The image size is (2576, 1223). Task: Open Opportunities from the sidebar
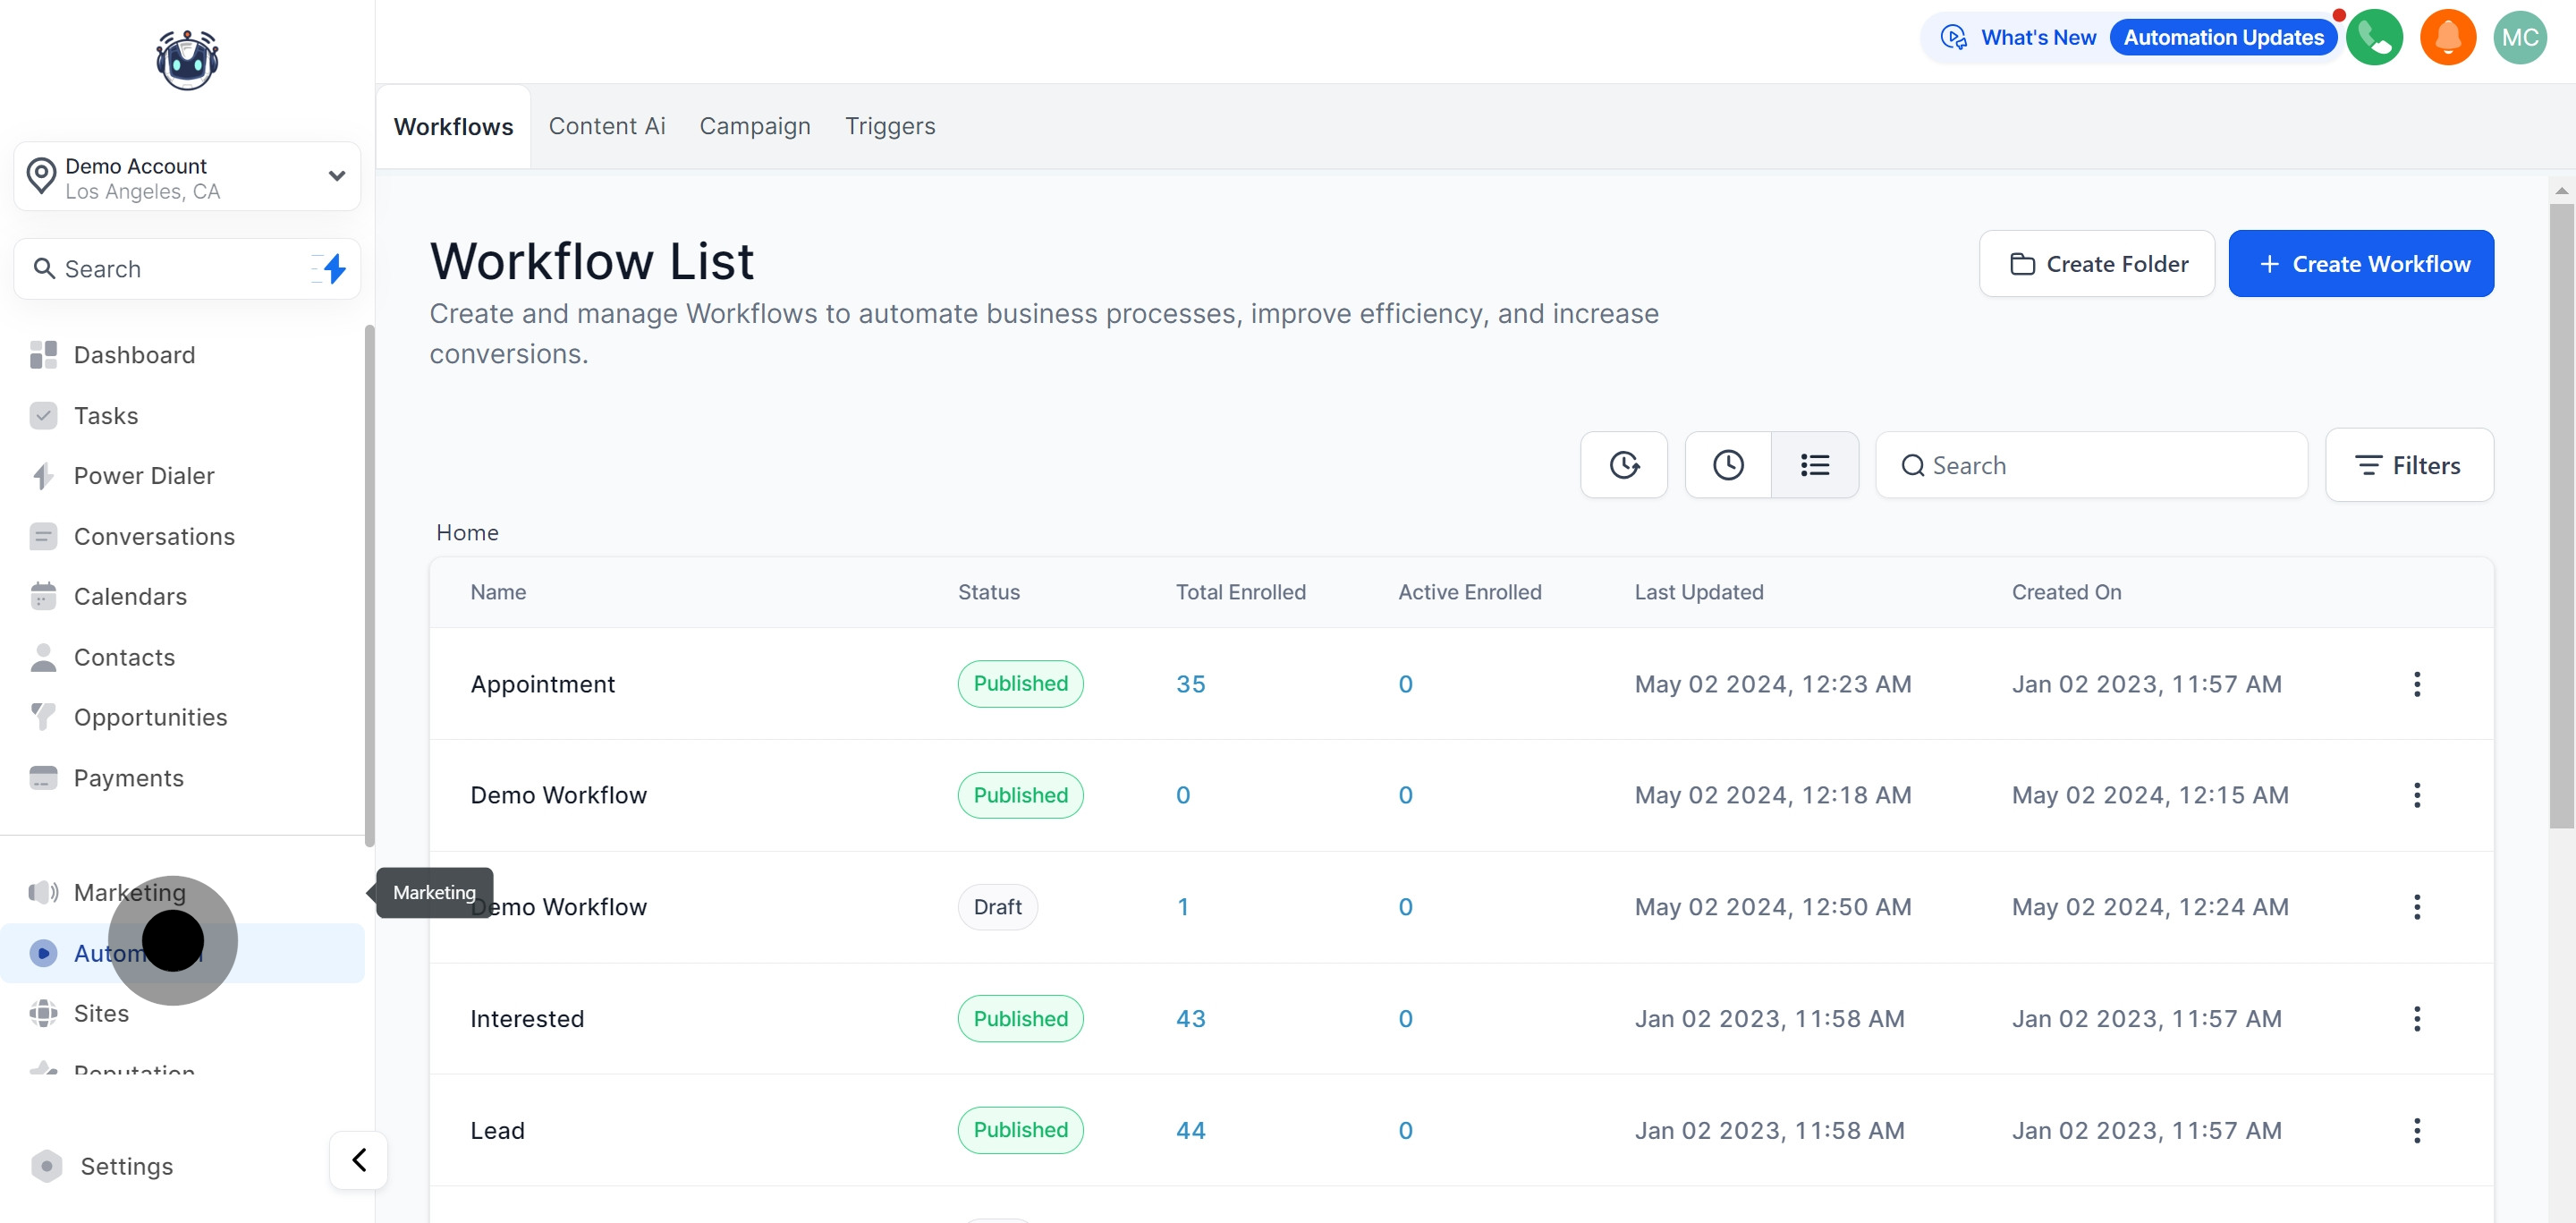click(x=150, y=717)
